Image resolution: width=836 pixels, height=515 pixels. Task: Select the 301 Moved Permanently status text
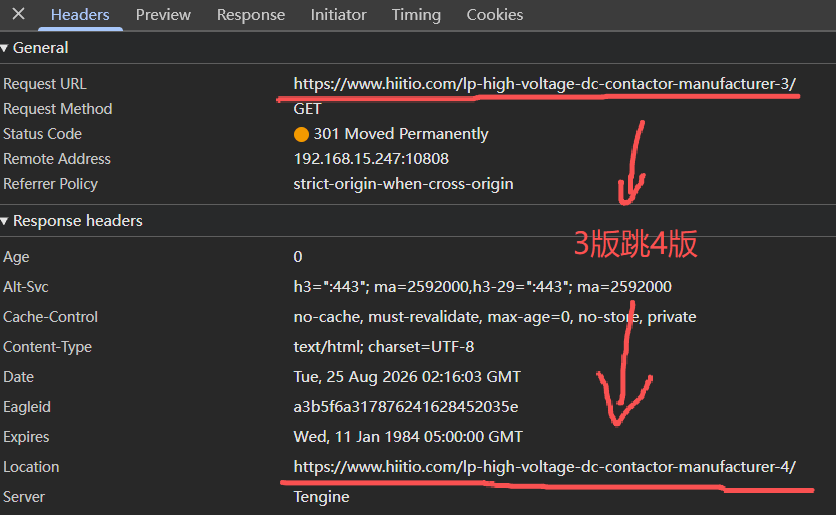(401, 134)
